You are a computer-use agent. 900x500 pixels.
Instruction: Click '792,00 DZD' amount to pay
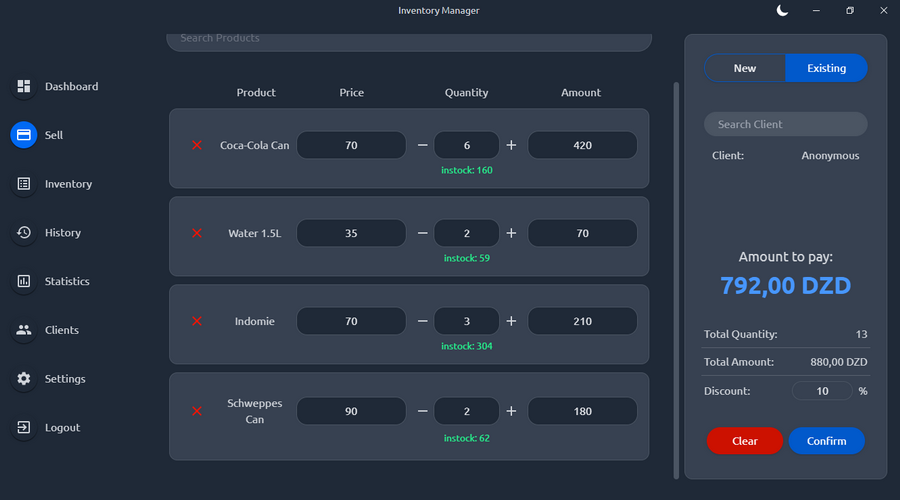coord(786,285)
